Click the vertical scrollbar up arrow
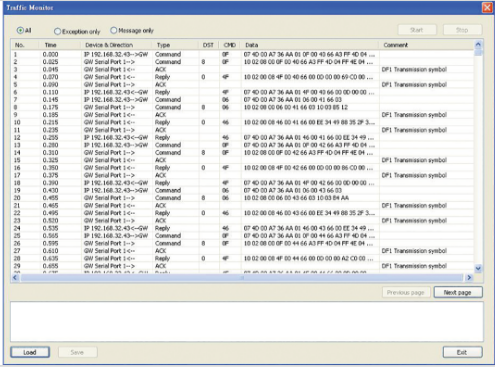 coord(478,44)
